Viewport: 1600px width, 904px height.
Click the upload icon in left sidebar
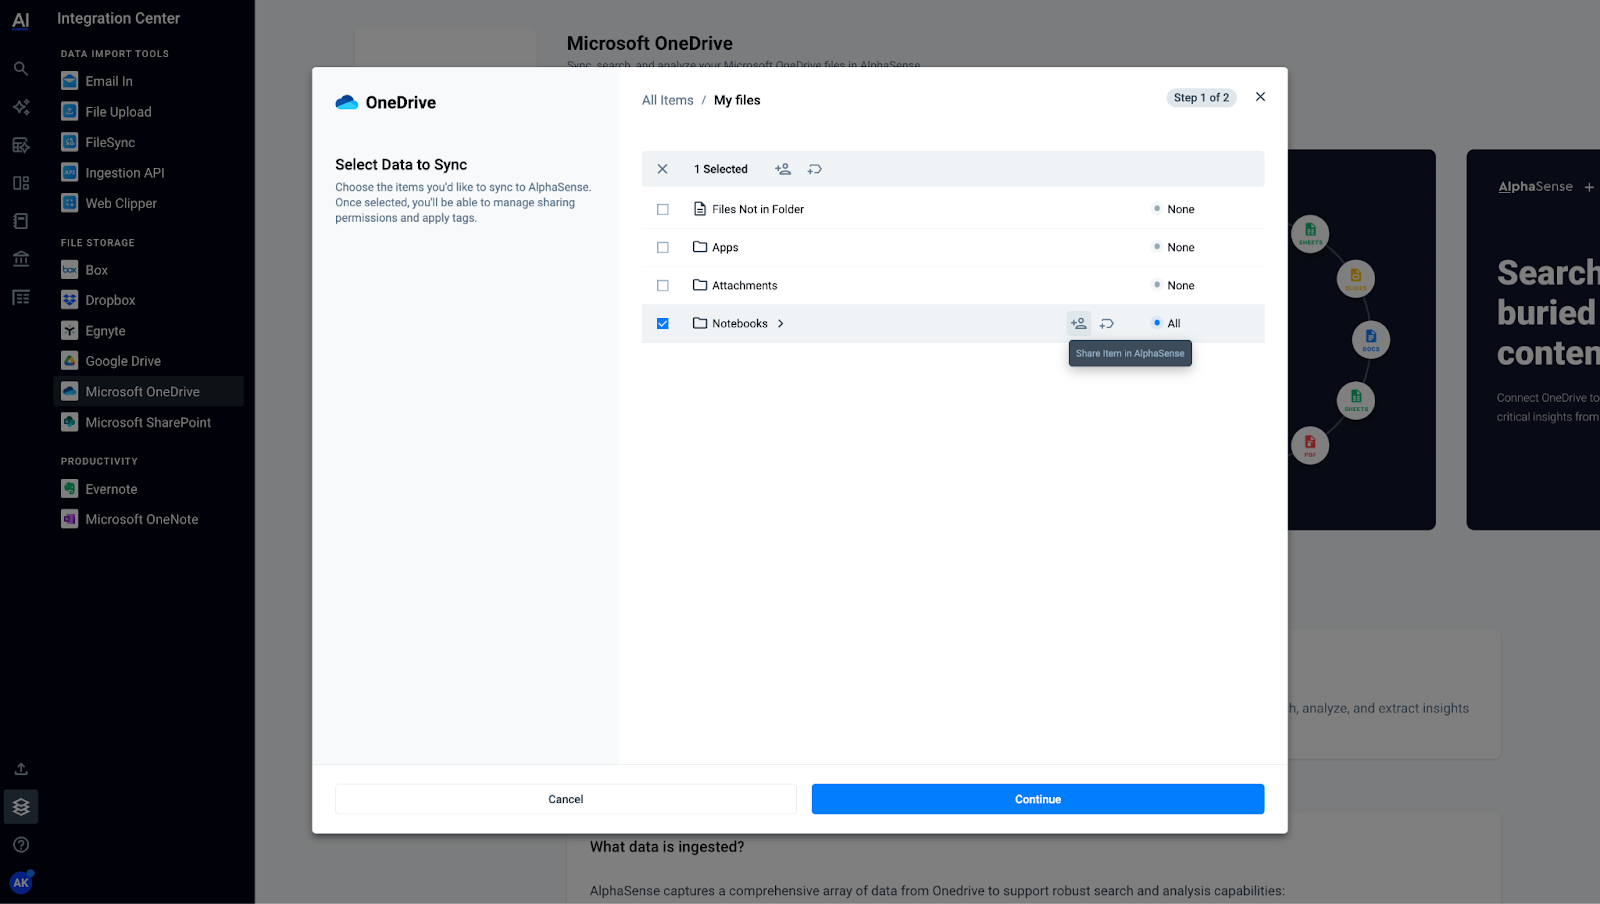(x=21, y=769)
